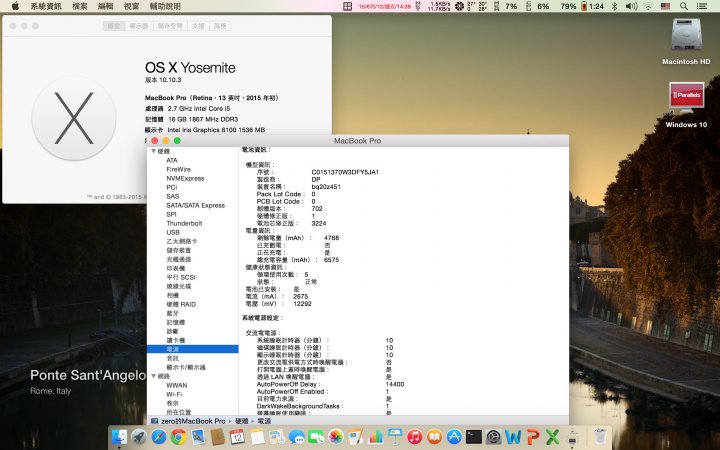Image resolution: width=720 pixels, height=450 pixels.
Task: Open the Trash in the Dock
Action: (600, 436)
